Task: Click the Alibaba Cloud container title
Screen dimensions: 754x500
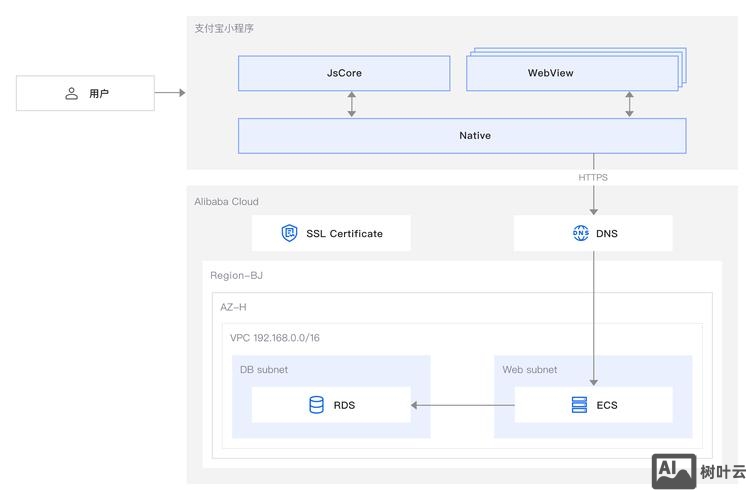Action: tap(226, 201)
